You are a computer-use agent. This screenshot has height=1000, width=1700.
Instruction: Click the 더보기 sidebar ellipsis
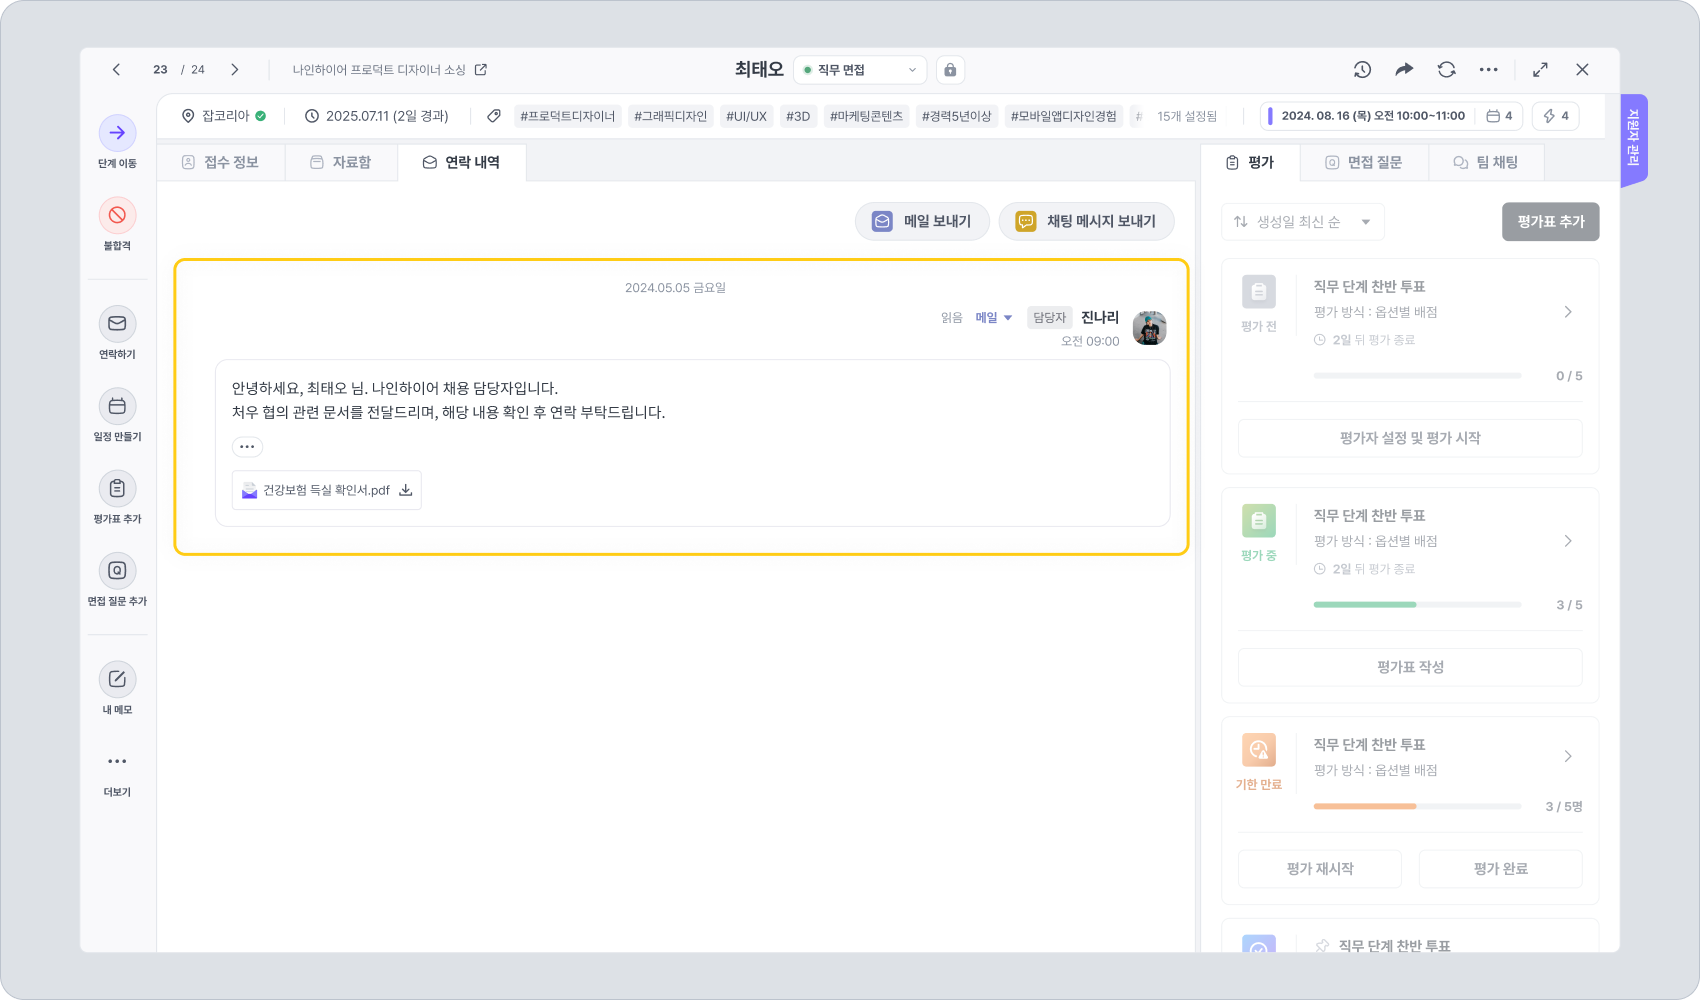117,761
